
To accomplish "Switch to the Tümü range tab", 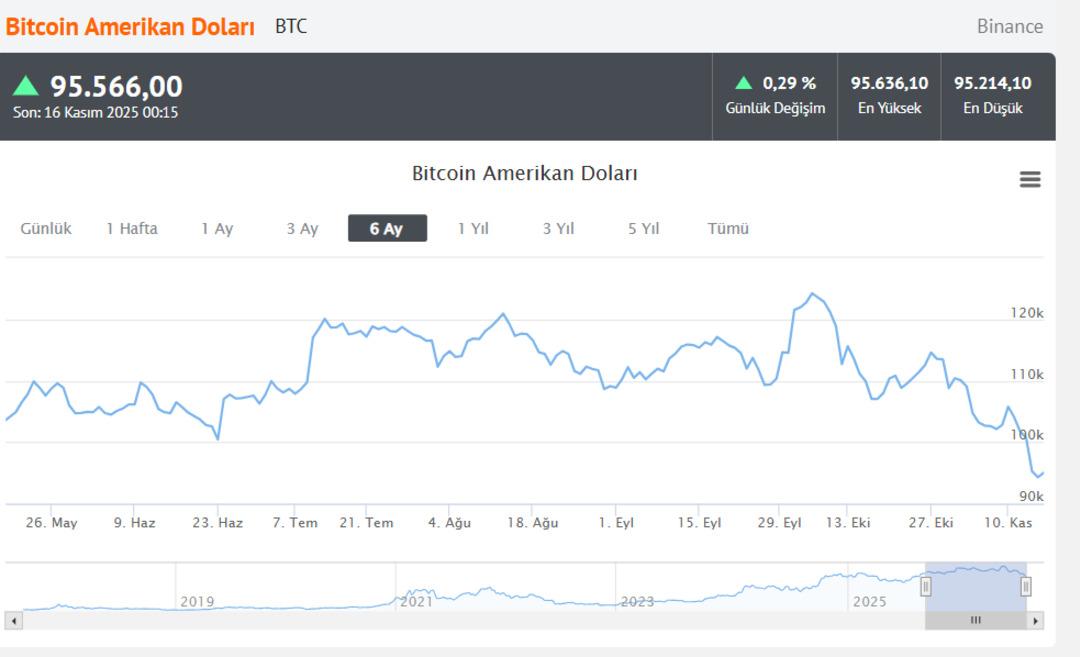I will point(729,228).
